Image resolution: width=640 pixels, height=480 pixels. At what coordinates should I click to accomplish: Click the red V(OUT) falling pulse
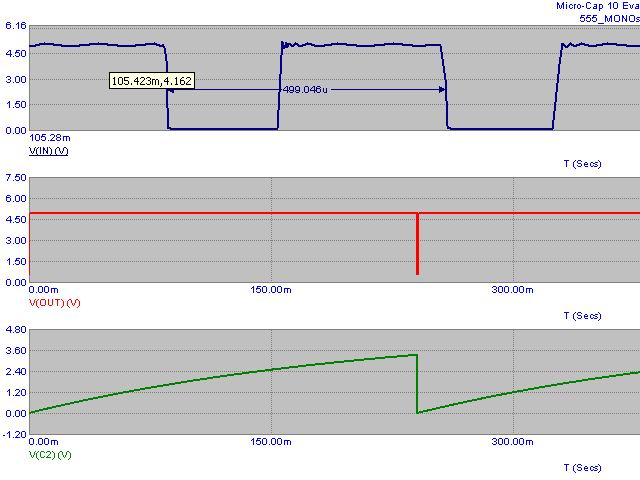418,244
